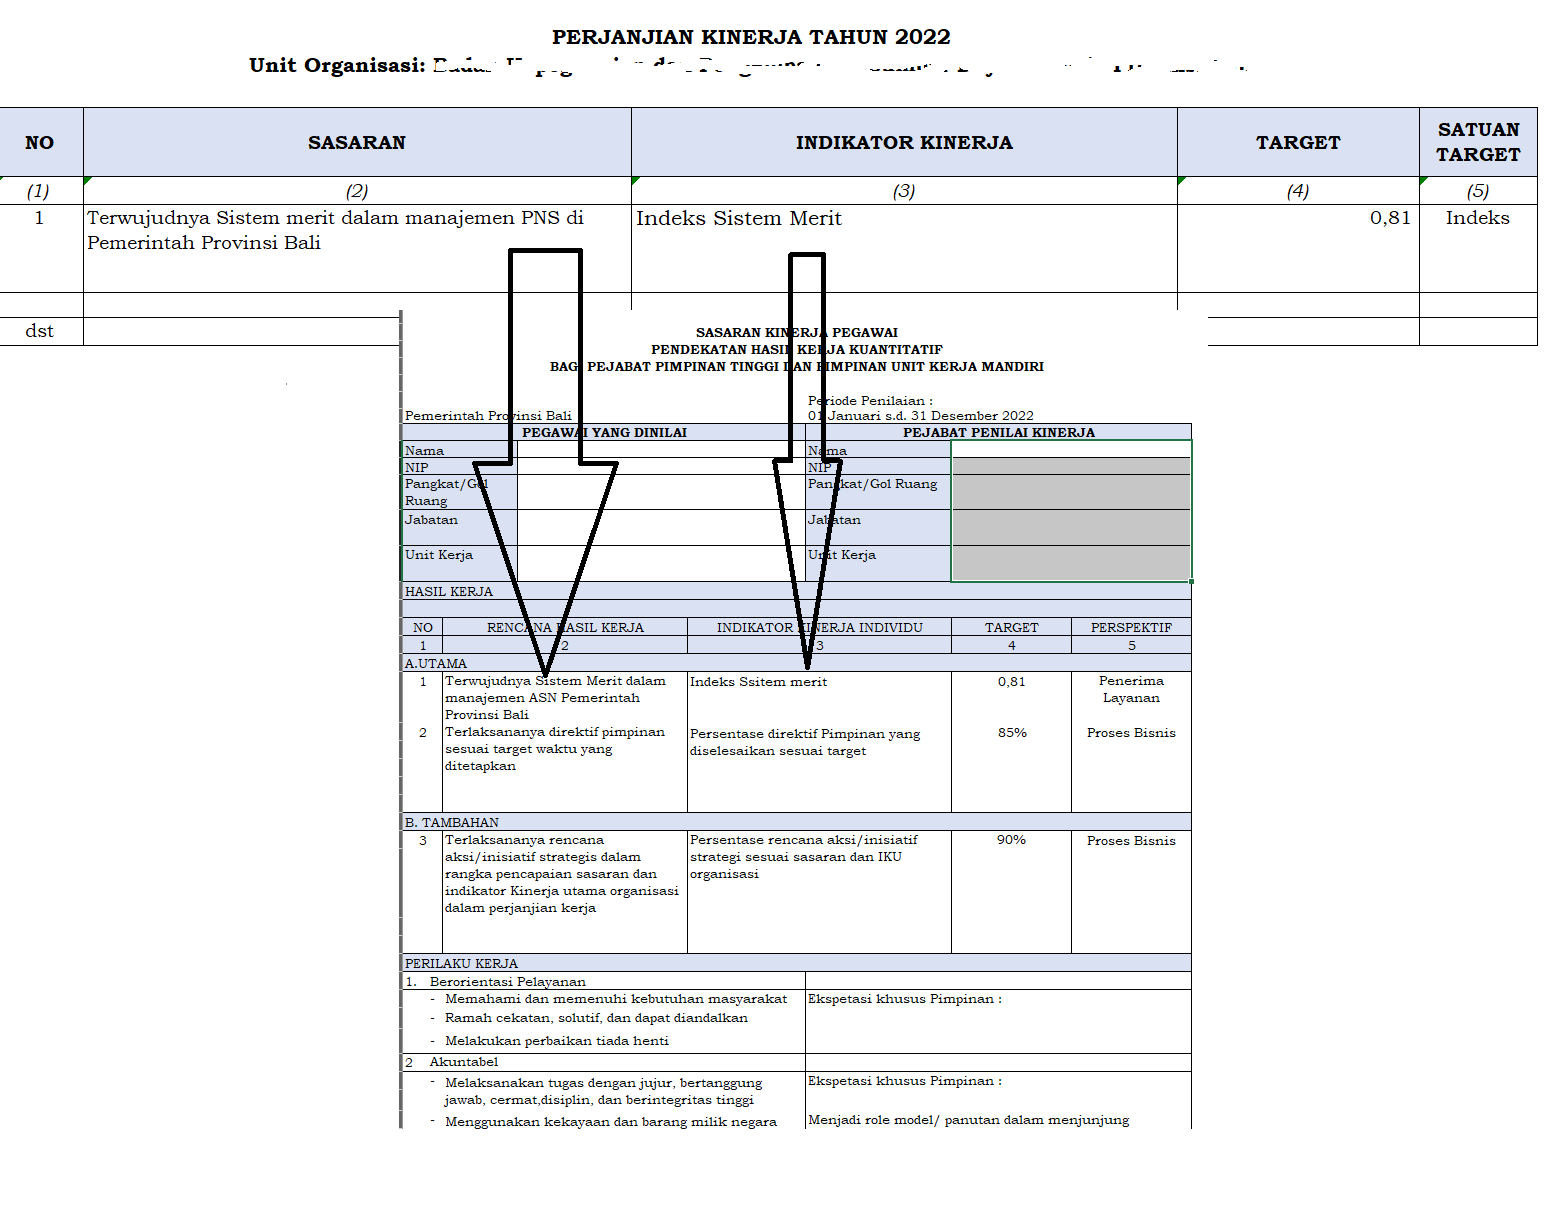Select the 0,81 target value in top table
1557x1222 pixels.
point(1390,217)
